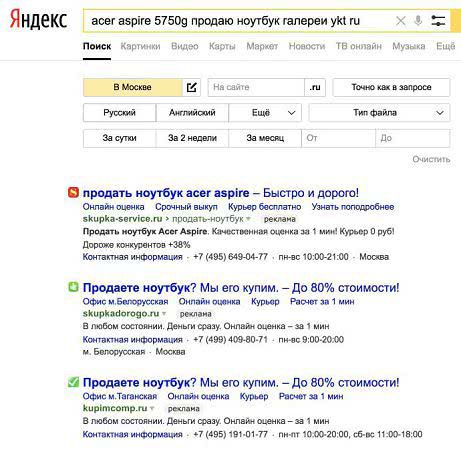Click the На сайте input field
Screen dimensions: 461x450
pos(256,87)
